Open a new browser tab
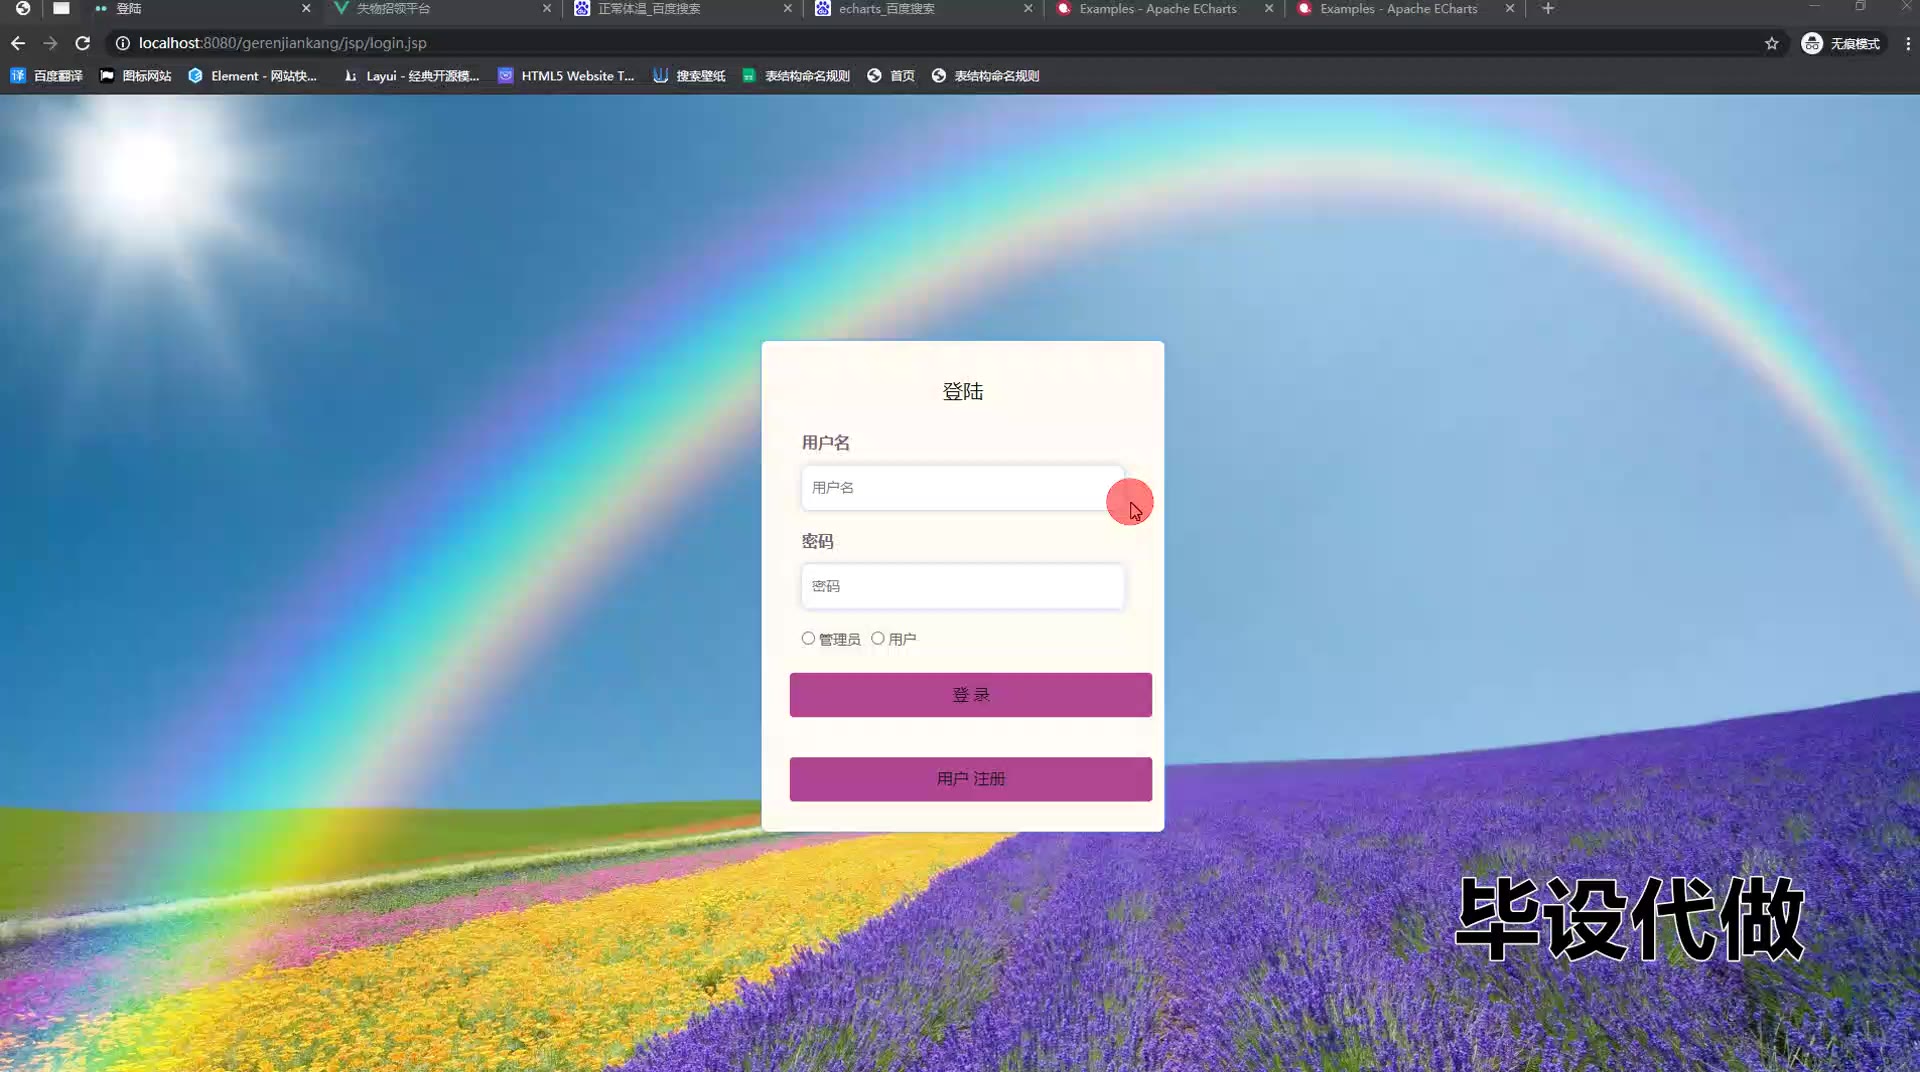 click(1548, 9)
